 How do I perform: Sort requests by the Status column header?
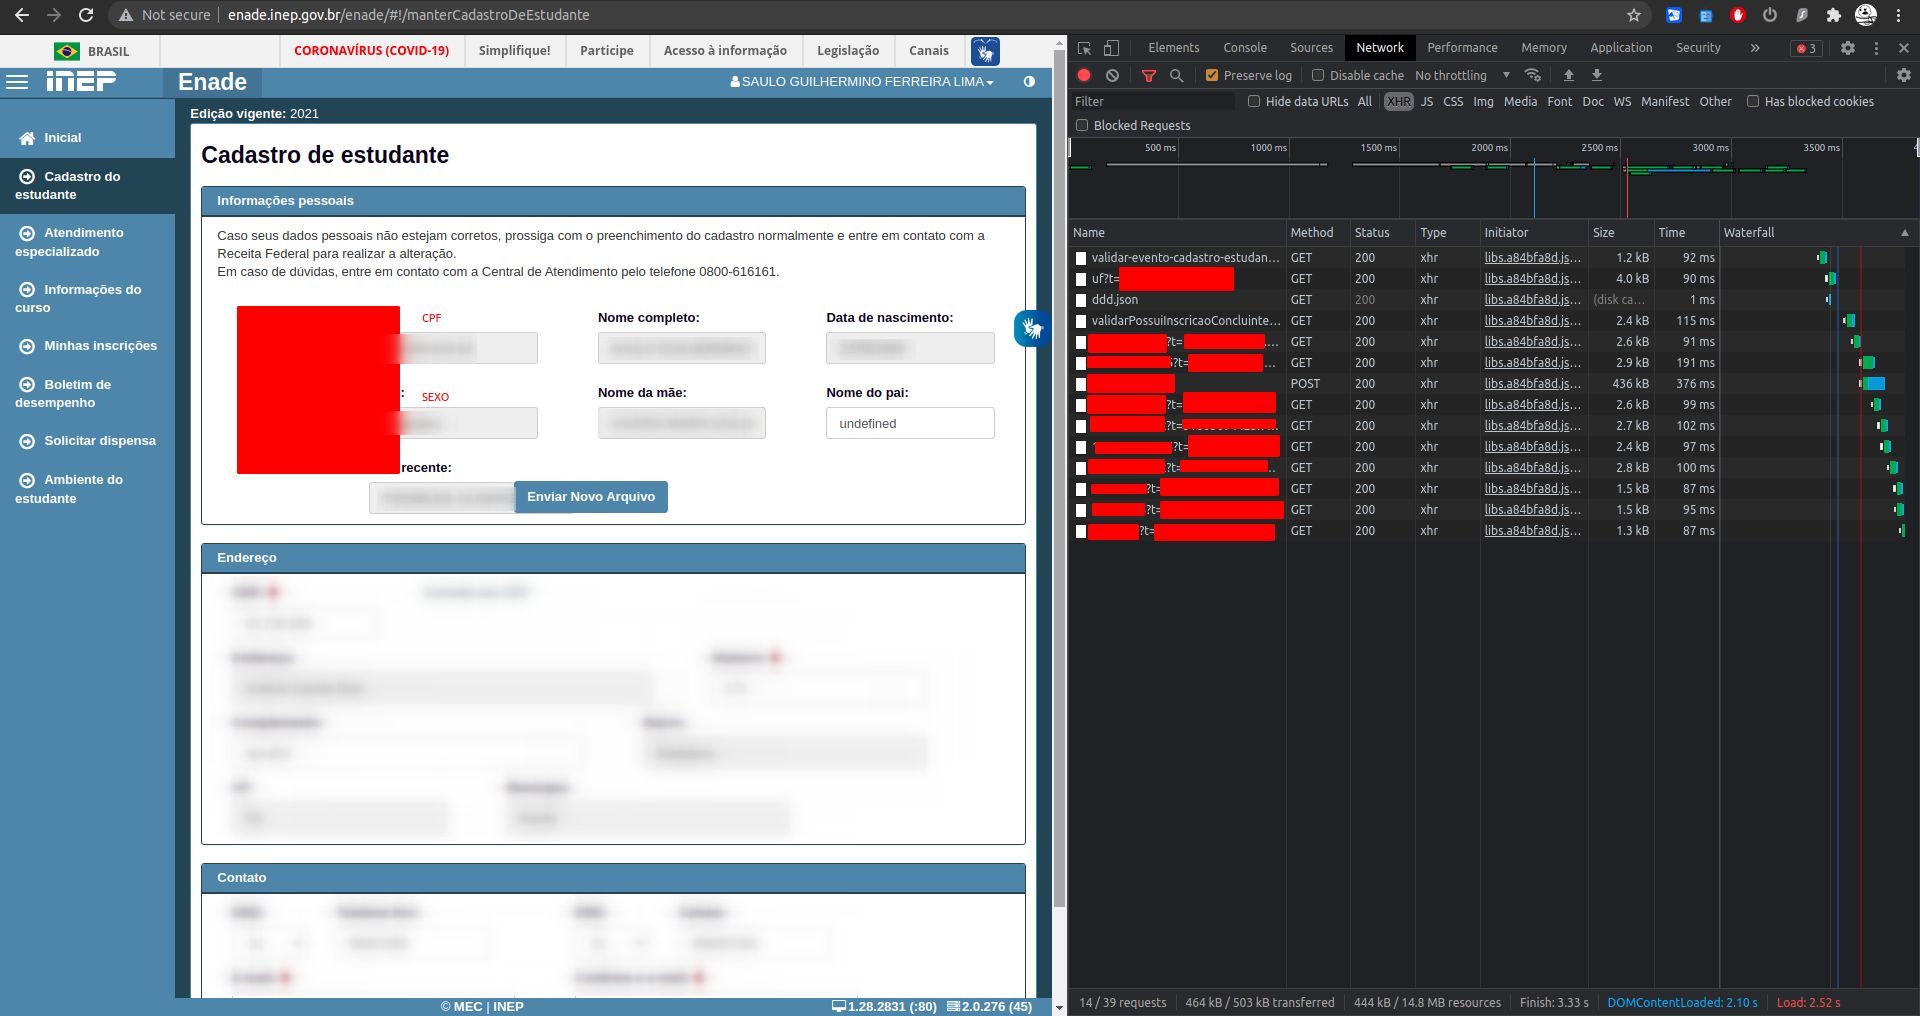(1382, 232)
